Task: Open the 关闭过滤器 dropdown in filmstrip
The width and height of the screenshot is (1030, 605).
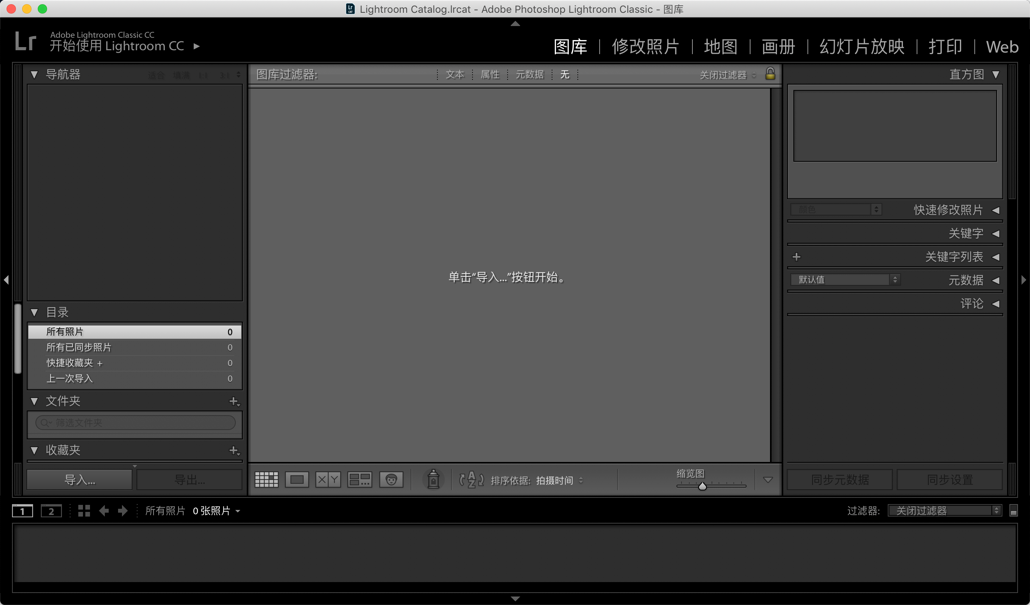Action: pos(941,510)
